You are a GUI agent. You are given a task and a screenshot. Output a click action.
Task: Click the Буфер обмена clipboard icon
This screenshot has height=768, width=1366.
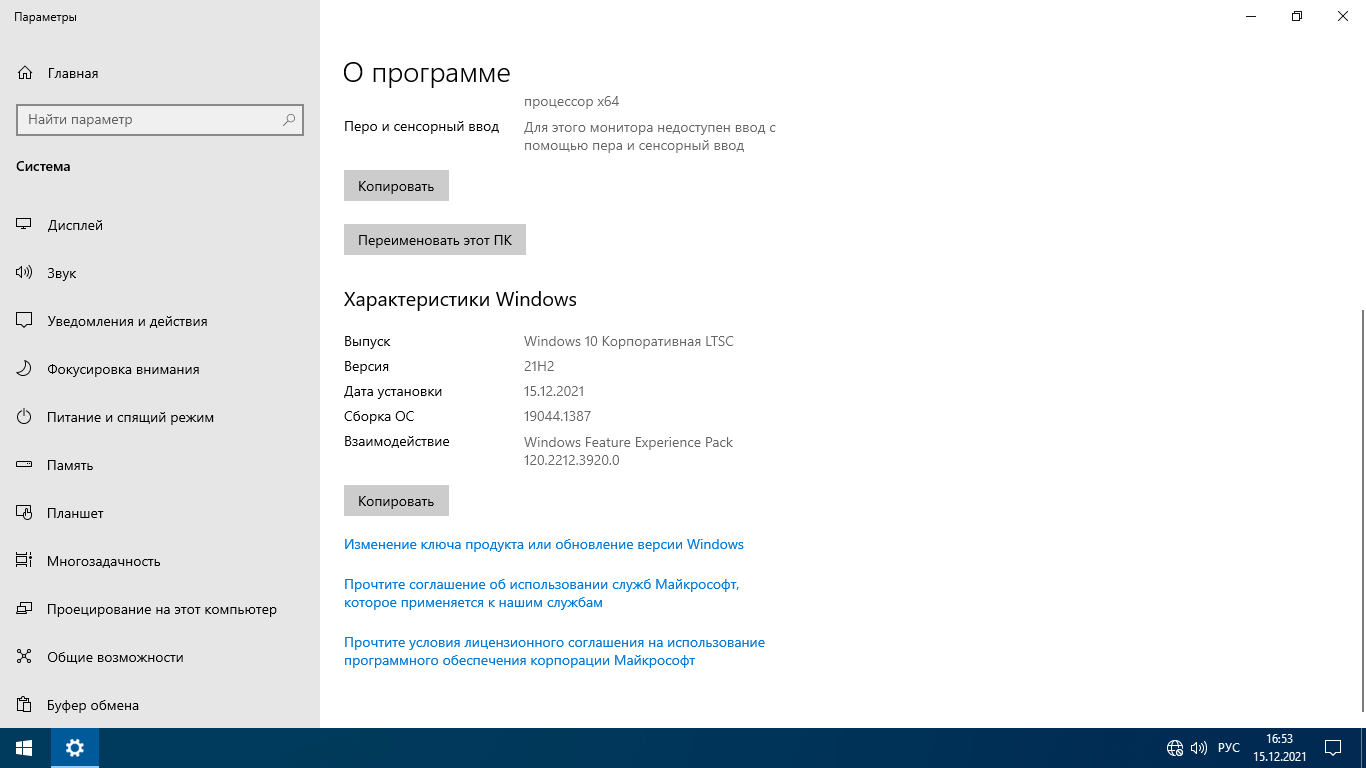click(x=25, y=705)
